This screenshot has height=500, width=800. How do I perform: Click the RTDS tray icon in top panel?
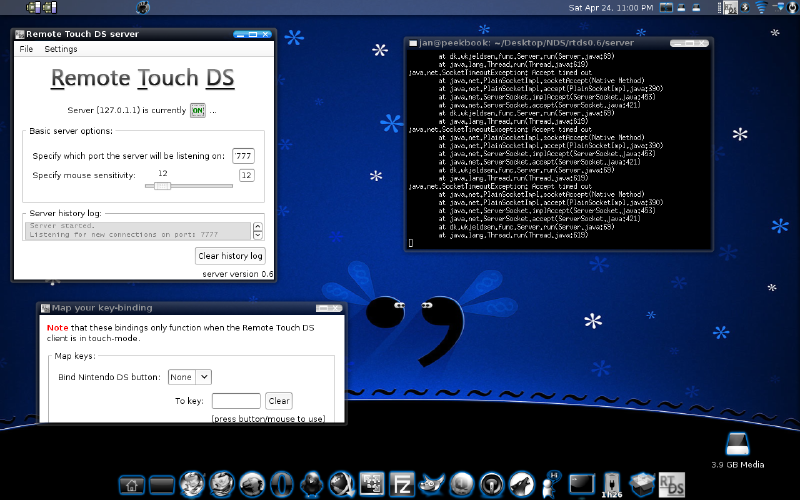coord(731,8)
